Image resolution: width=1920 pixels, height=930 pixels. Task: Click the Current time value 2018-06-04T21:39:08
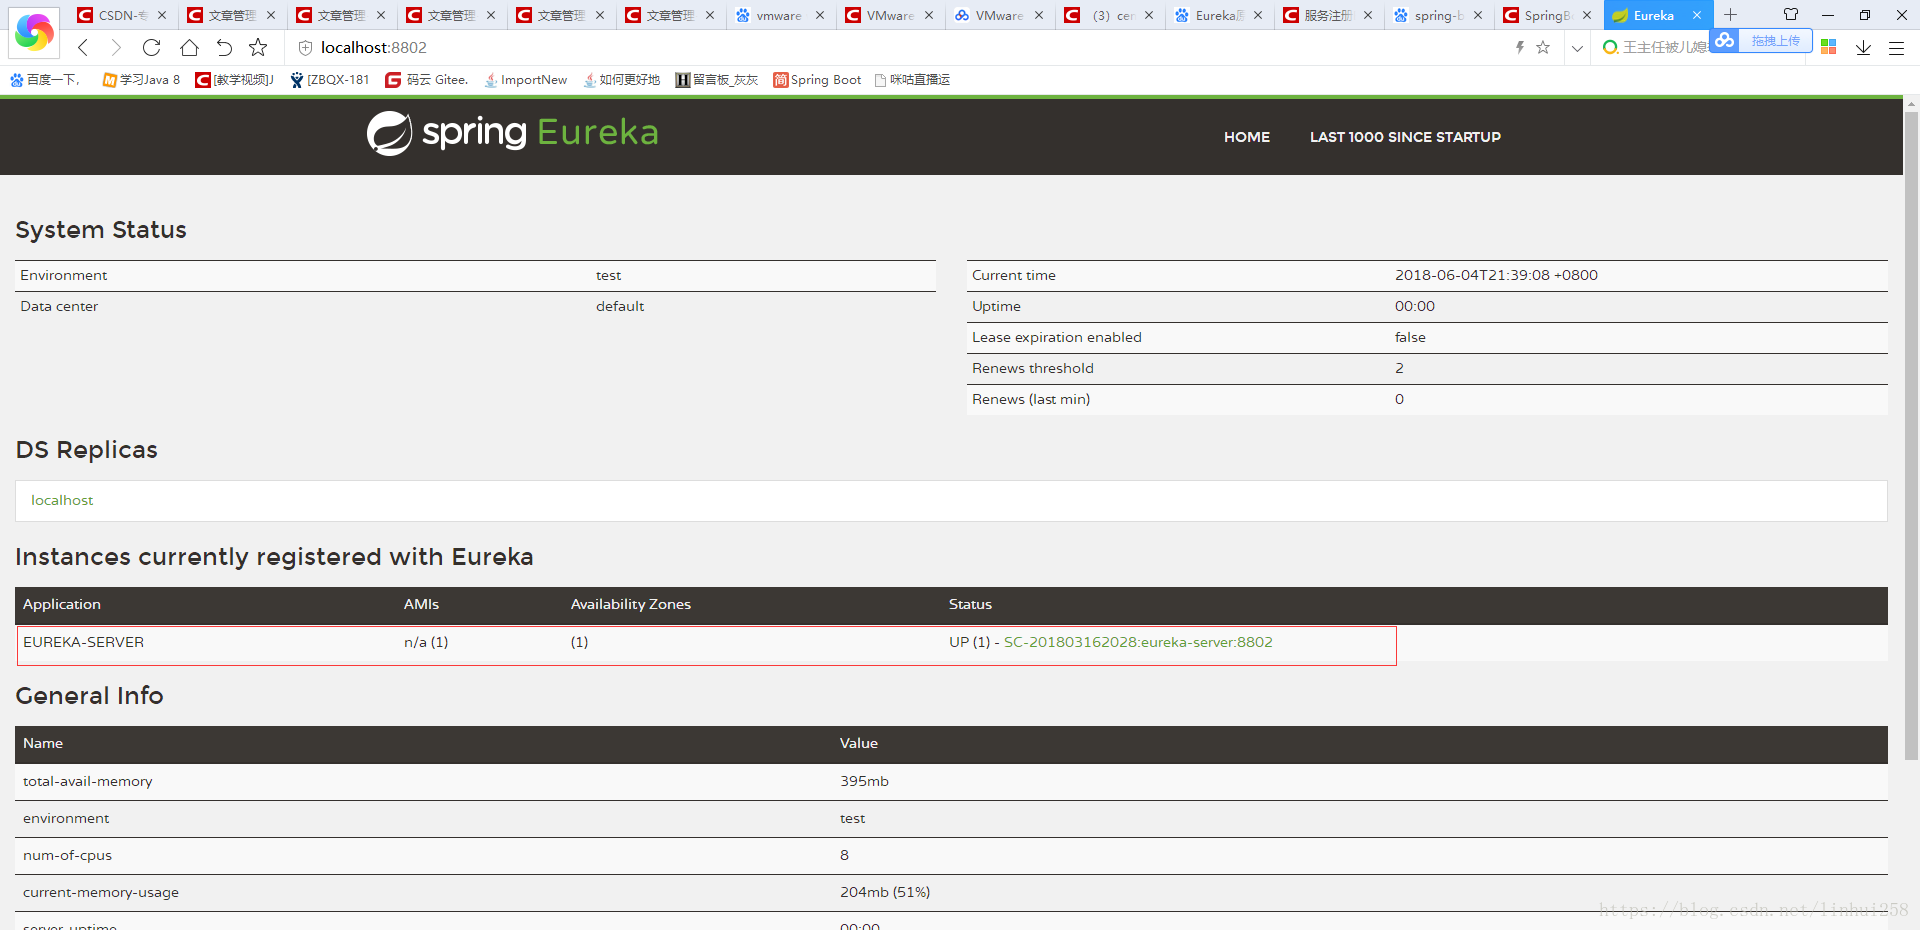coord(1496,275)
